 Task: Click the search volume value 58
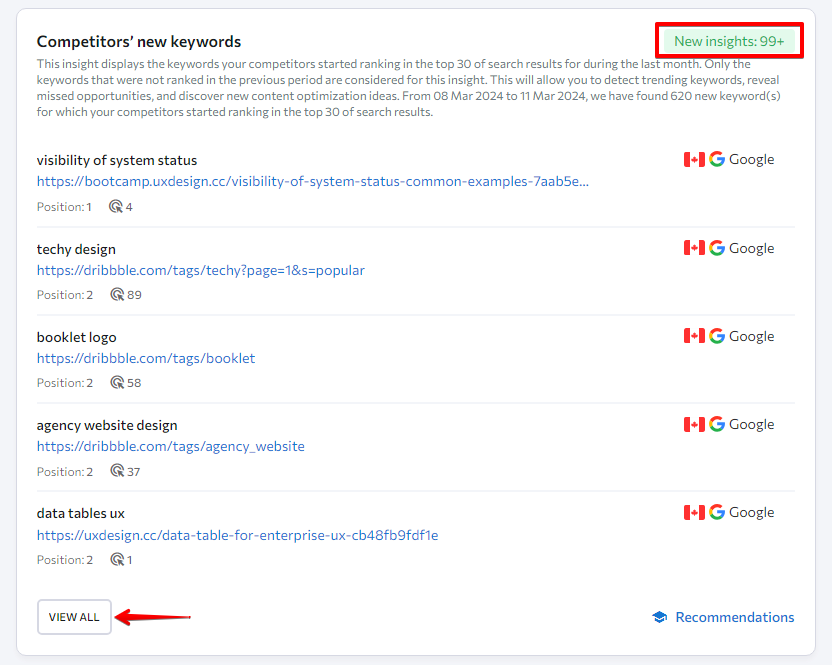(134, 383)
